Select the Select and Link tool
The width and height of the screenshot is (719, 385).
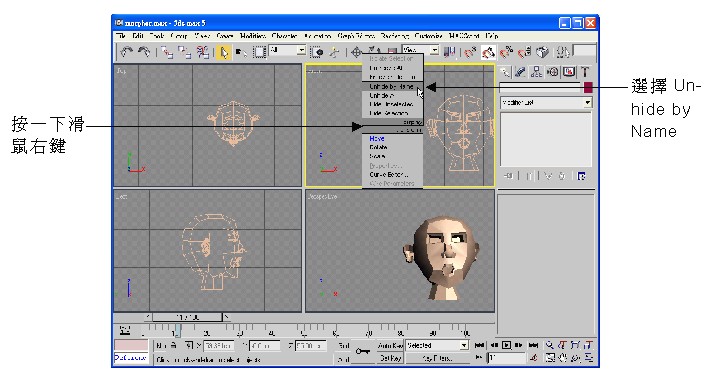[x=167, y=53]
